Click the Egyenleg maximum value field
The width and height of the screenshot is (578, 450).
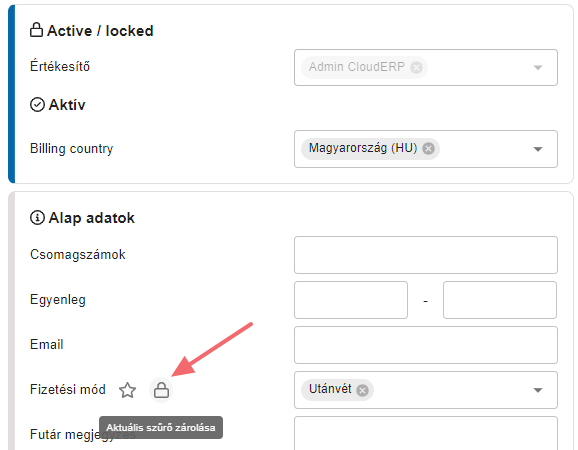(500, 300)
